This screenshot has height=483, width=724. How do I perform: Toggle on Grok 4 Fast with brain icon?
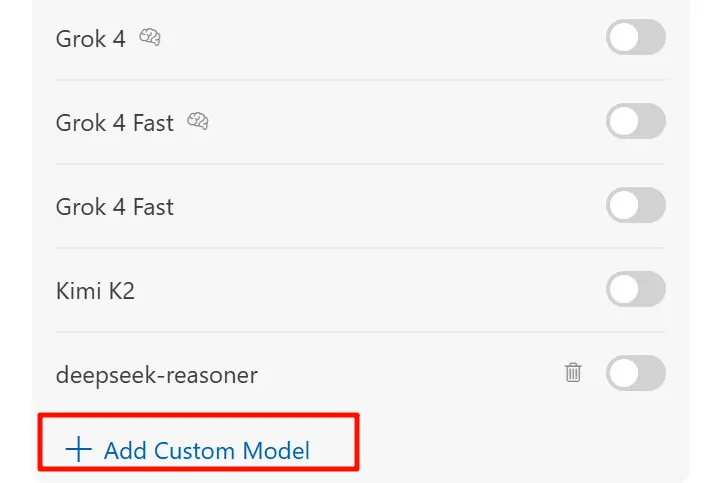635,122
